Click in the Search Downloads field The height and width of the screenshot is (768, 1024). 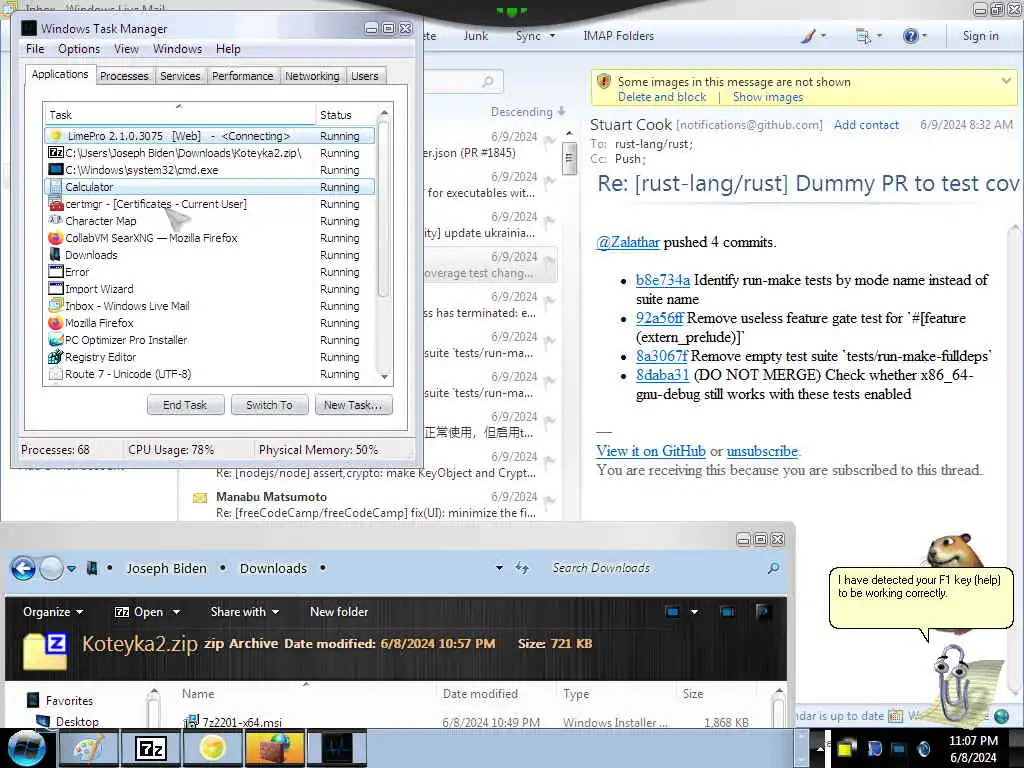[655, 568]
